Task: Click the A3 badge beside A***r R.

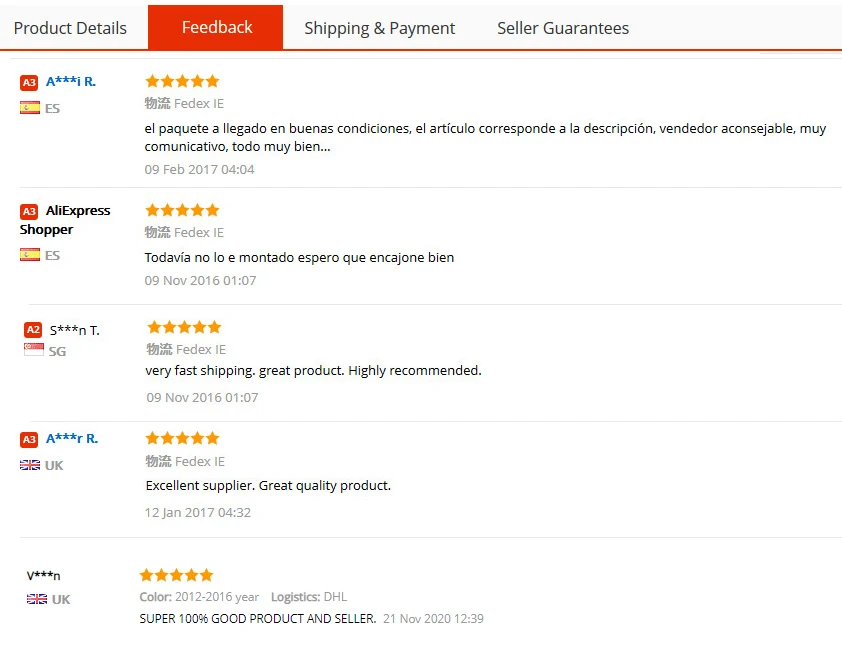Action: pyautogui.click(x=29, y=440)
